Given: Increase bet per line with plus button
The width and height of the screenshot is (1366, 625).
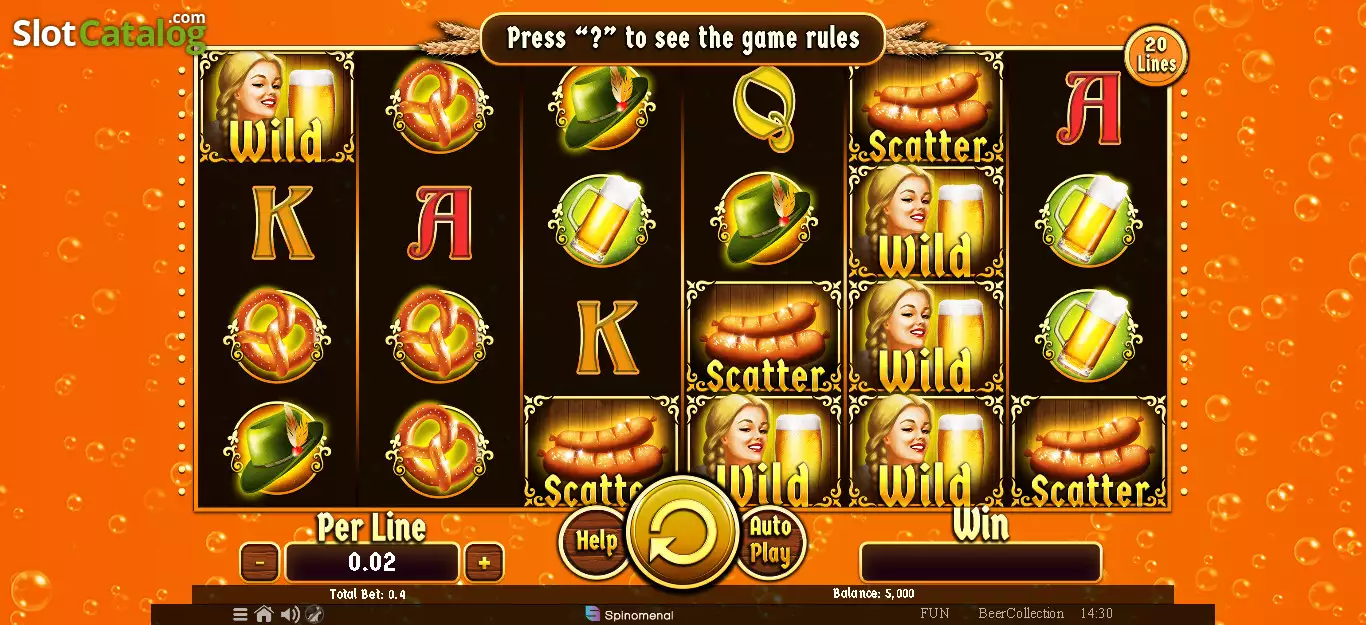Looking at the screenshot, I should (484, 562).
